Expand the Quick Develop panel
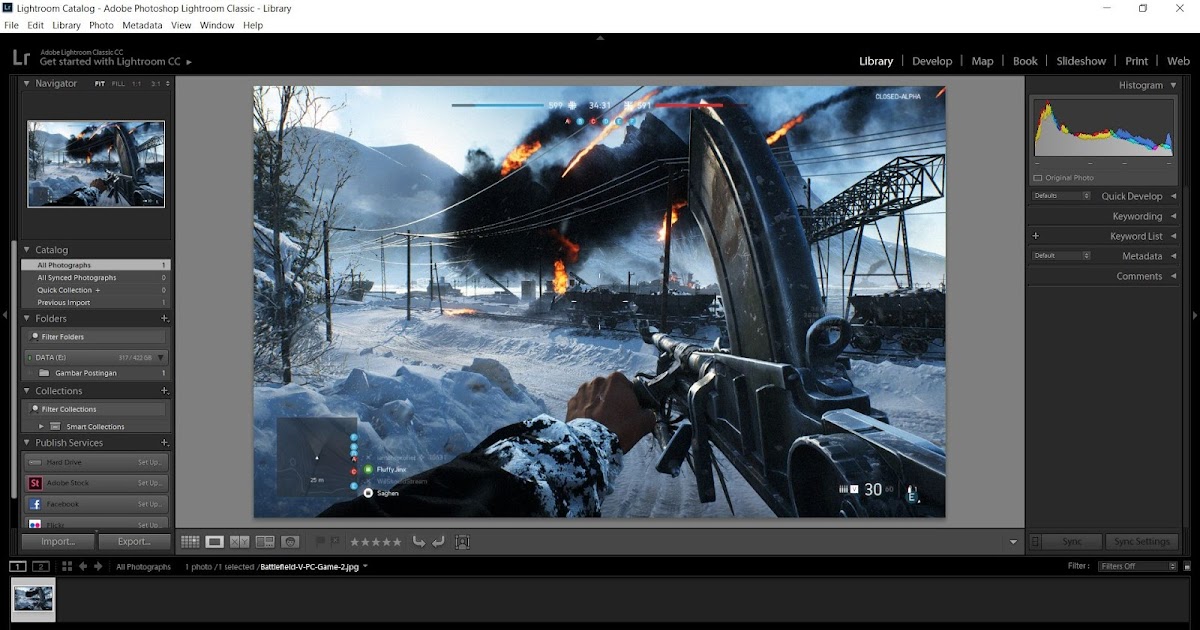Image resolution: width=1200 pixels, height=630 pixels. point(1173,197)
